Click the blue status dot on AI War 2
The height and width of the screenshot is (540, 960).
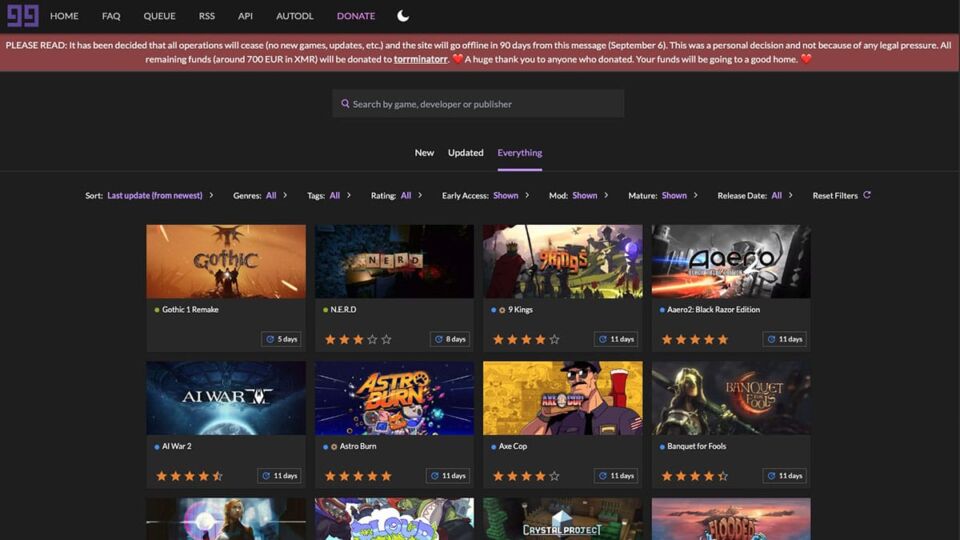[x=157, y=447]
